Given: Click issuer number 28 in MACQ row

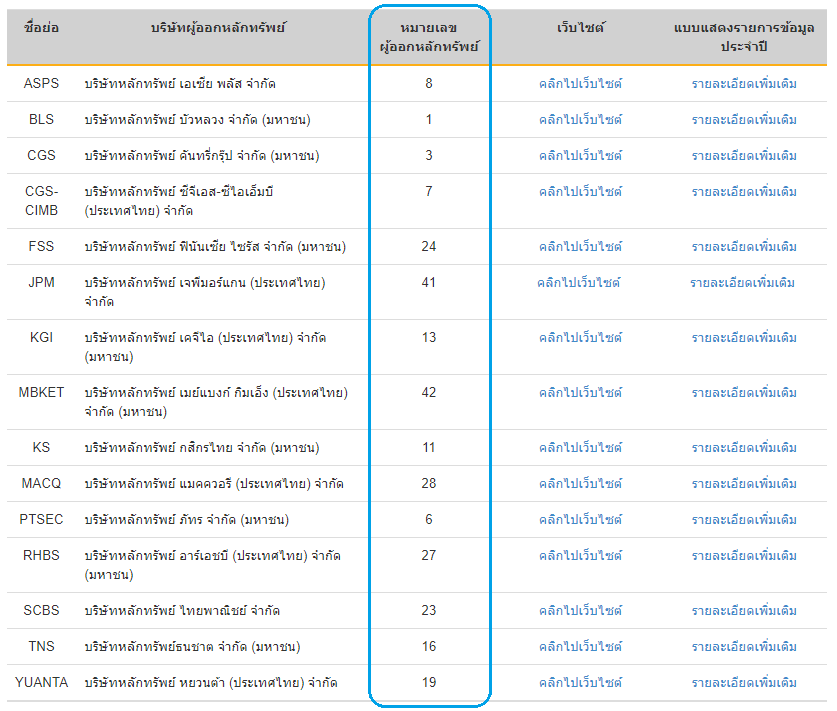Looking at the screenshot, I should [x=429, y=484].
